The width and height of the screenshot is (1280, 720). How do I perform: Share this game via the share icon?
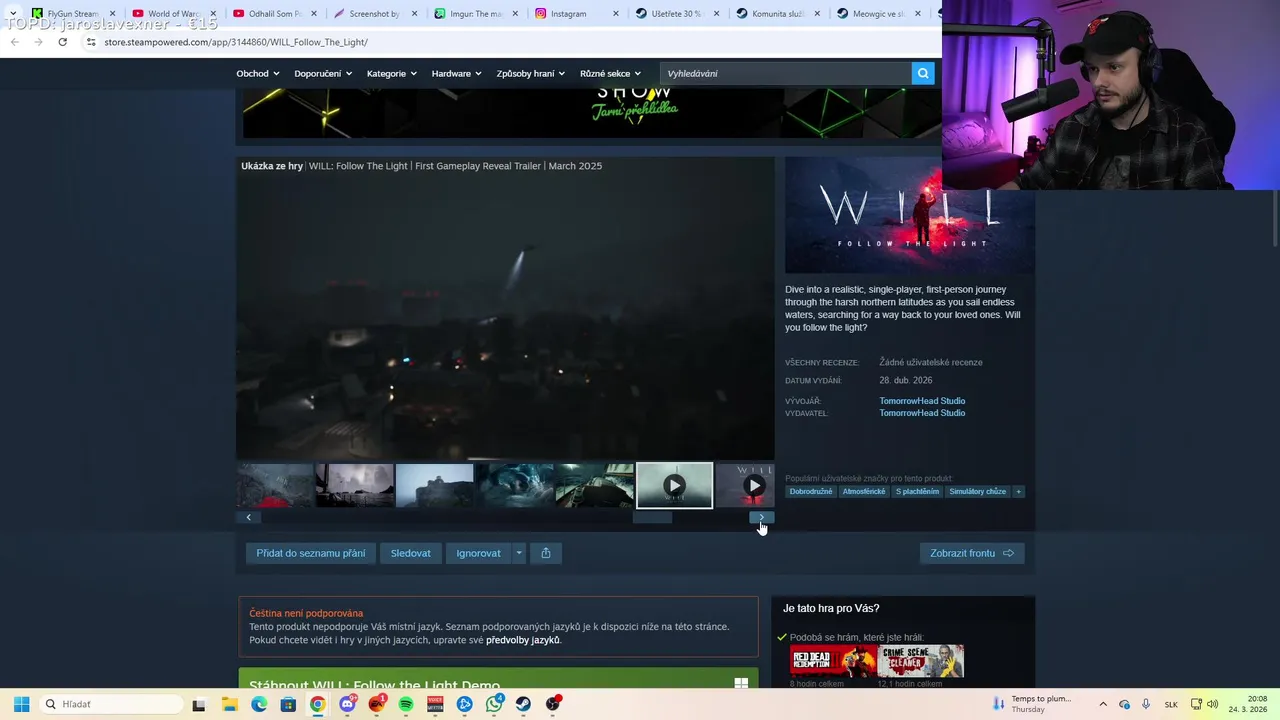click(x=546, y=553)
